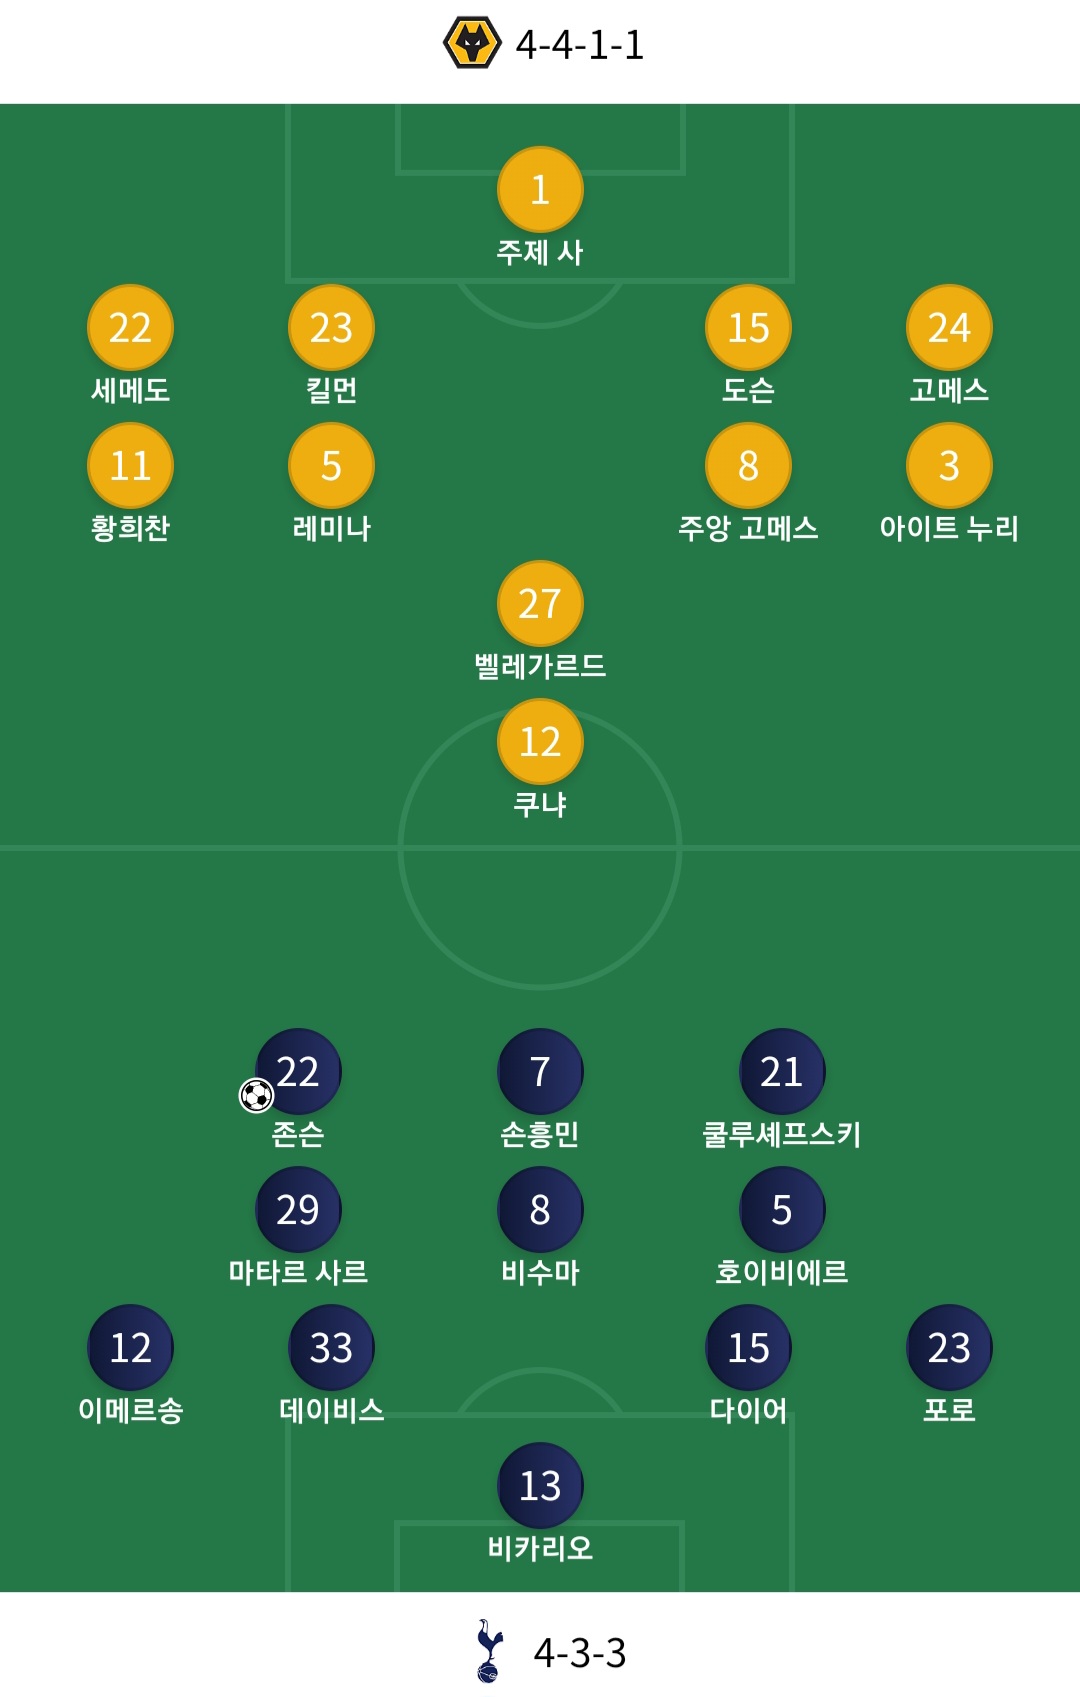Viewport: 1080px width, 1697px height.
Task: Click the 4-3-3 formation label
Action: (x=580, y=1653)
